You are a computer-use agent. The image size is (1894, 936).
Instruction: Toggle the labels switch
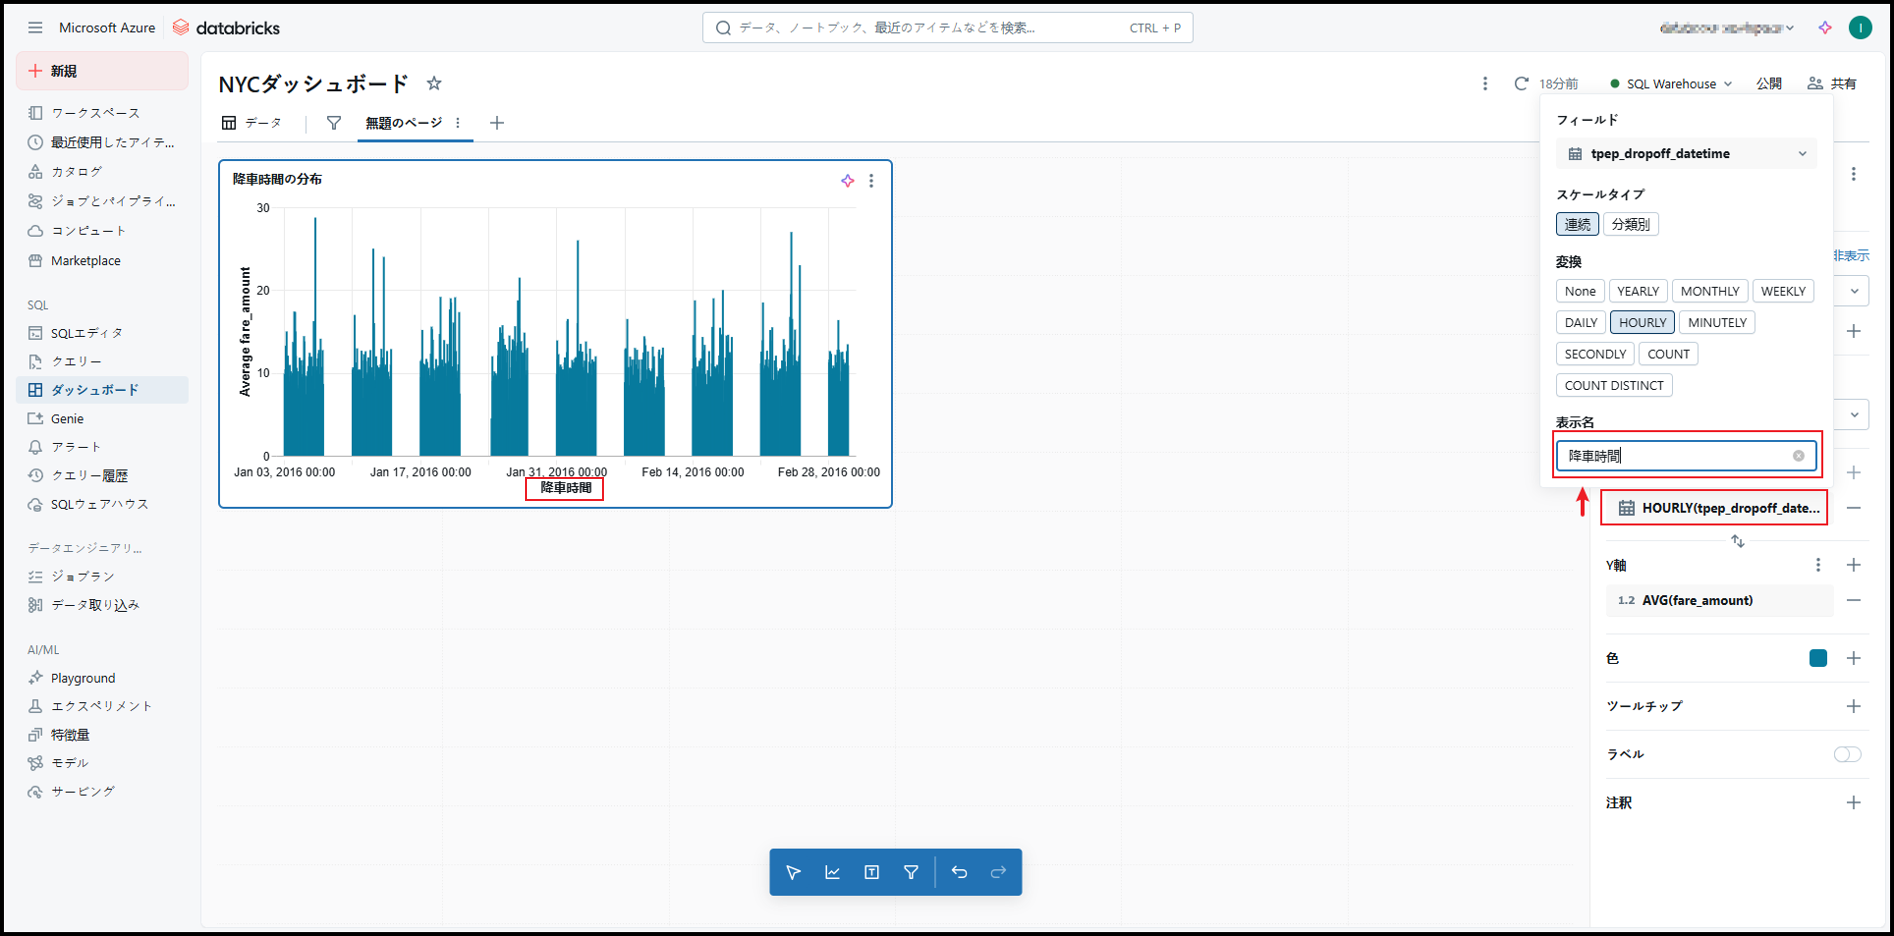pos(1847,754)
